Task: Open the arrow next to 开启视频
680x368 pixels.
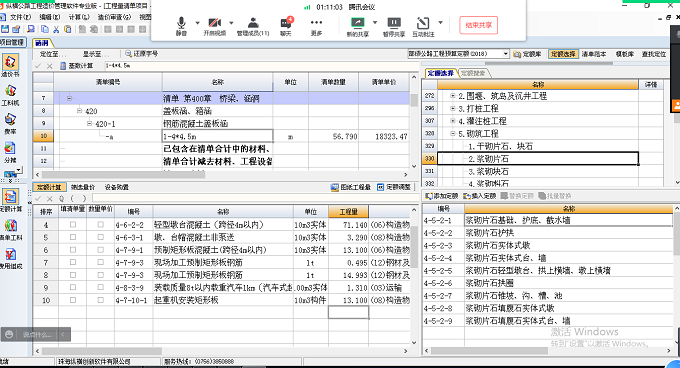Action: (231, 23)
